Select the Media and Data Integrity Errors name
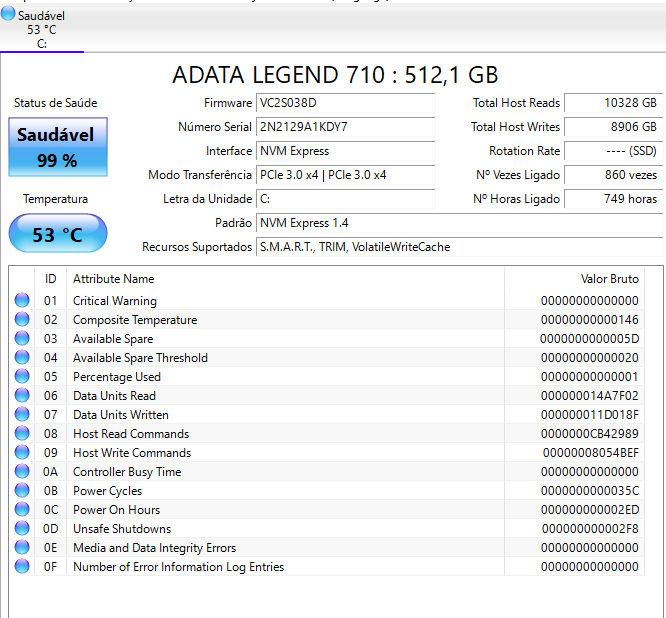Image resolution: width=666 pixels, height=618 pixels. (x=154, y=548)
